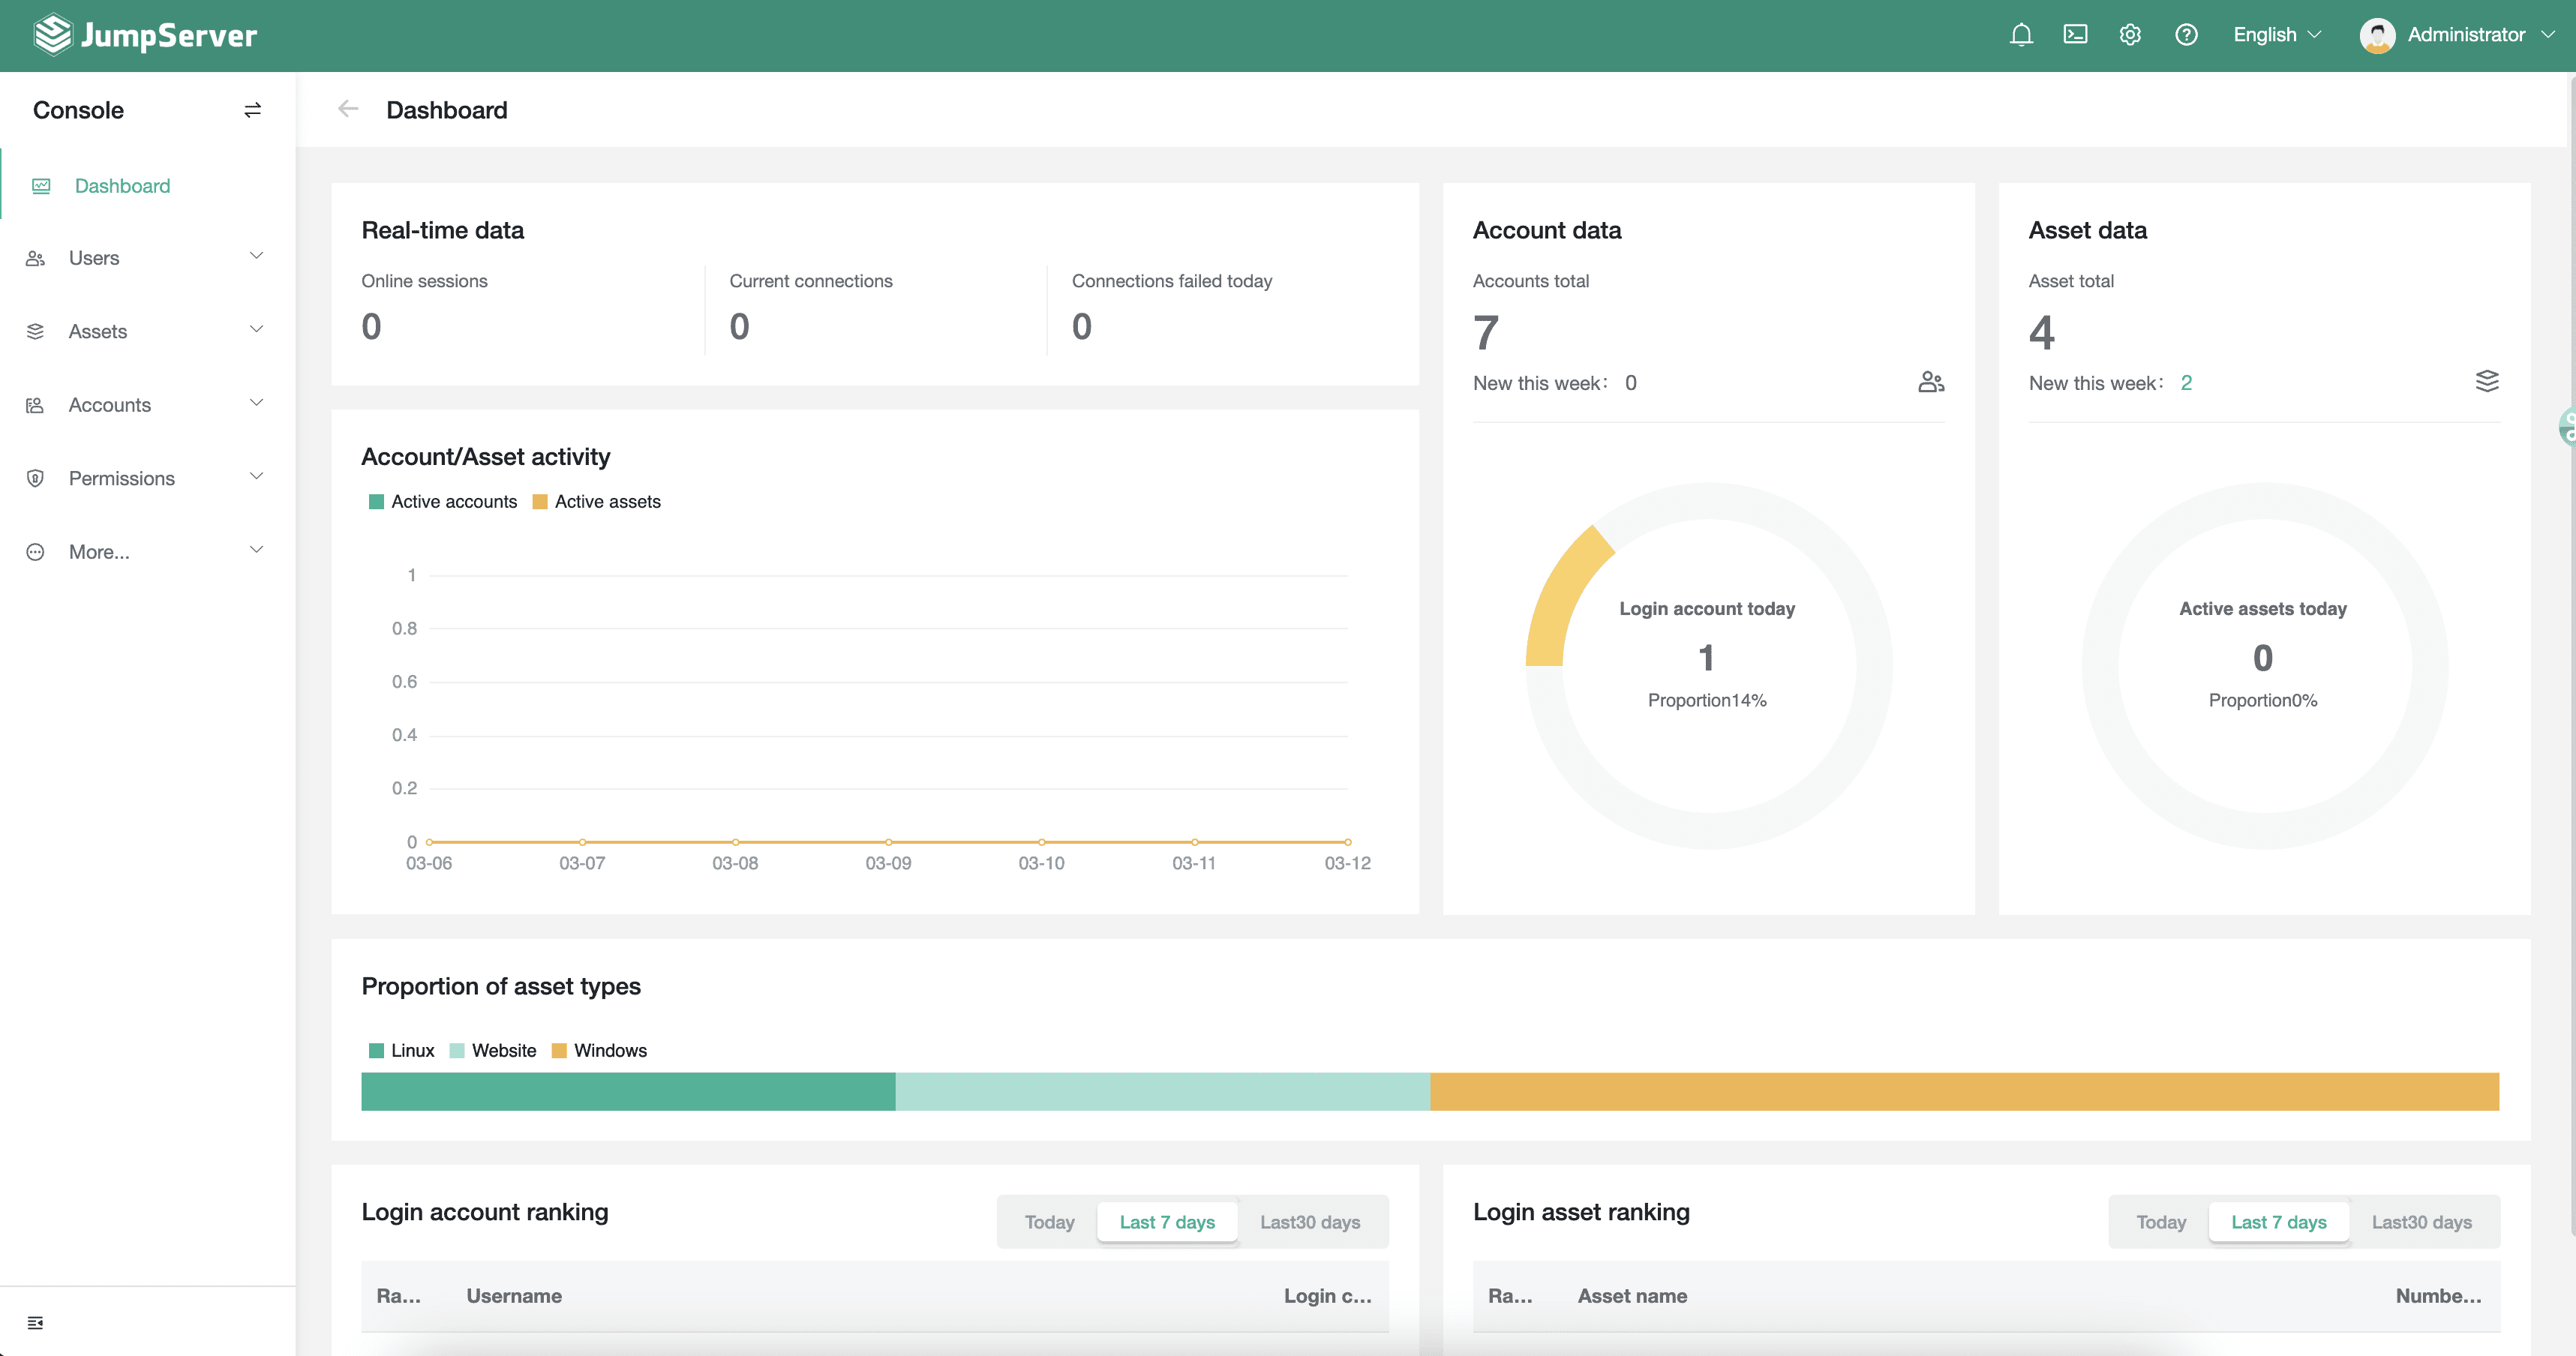The image size is (2576, 1356).
Task: Open the English language dropdown
Action: (2276, 34)
